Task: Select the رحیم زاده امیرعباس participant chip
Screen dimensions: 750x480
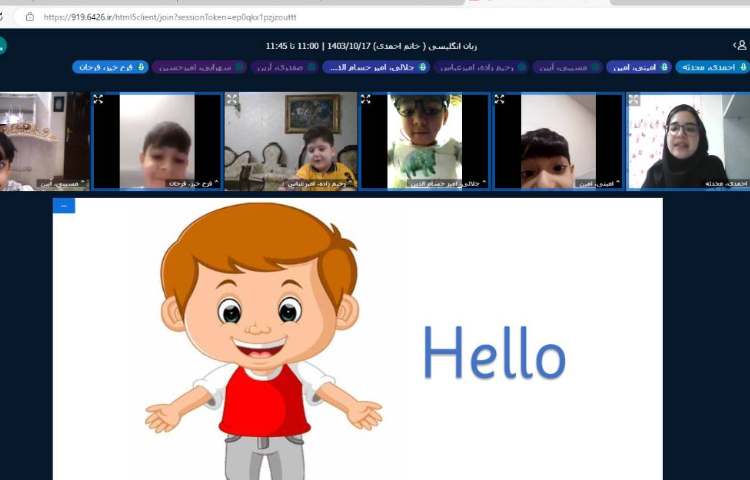Action: coord(482,67)
